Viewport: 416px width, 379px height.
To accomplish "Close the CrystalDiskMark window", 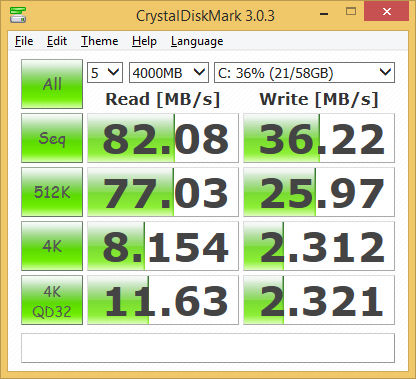I will 387,12.
